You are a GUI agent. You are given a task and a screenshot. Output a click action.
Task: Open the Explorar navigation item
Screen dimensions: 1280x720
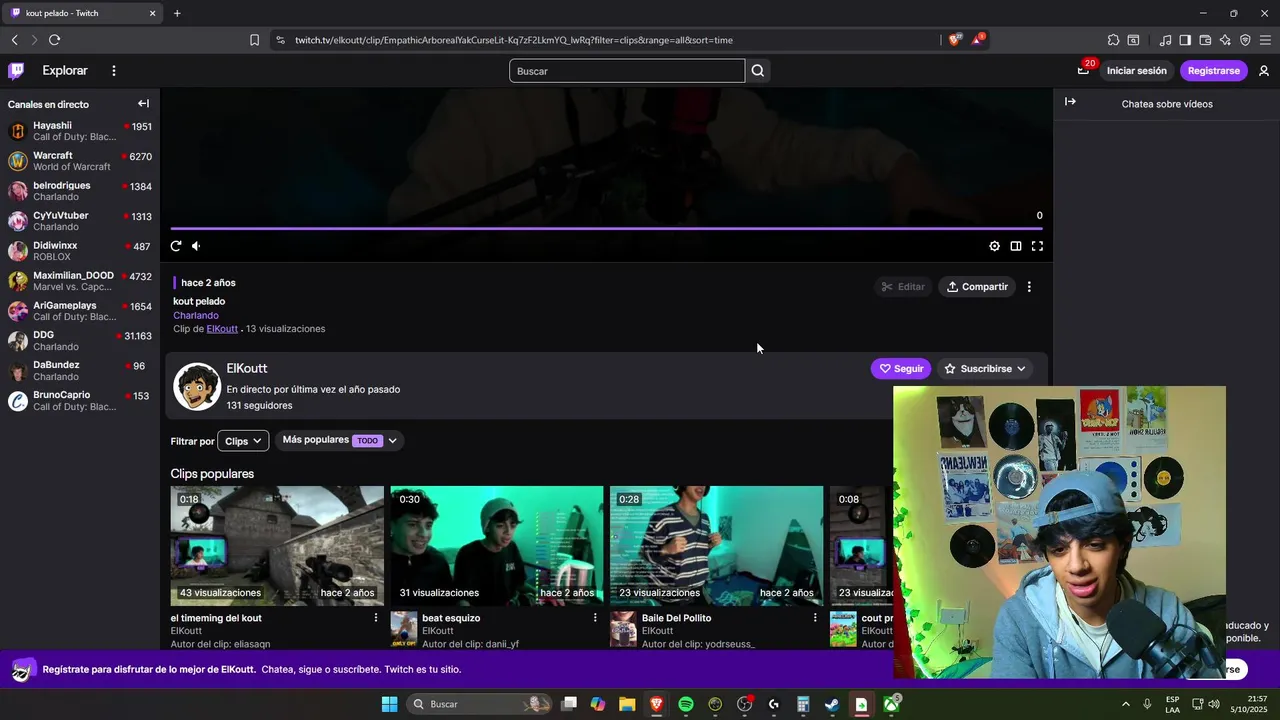click(65, 71)
